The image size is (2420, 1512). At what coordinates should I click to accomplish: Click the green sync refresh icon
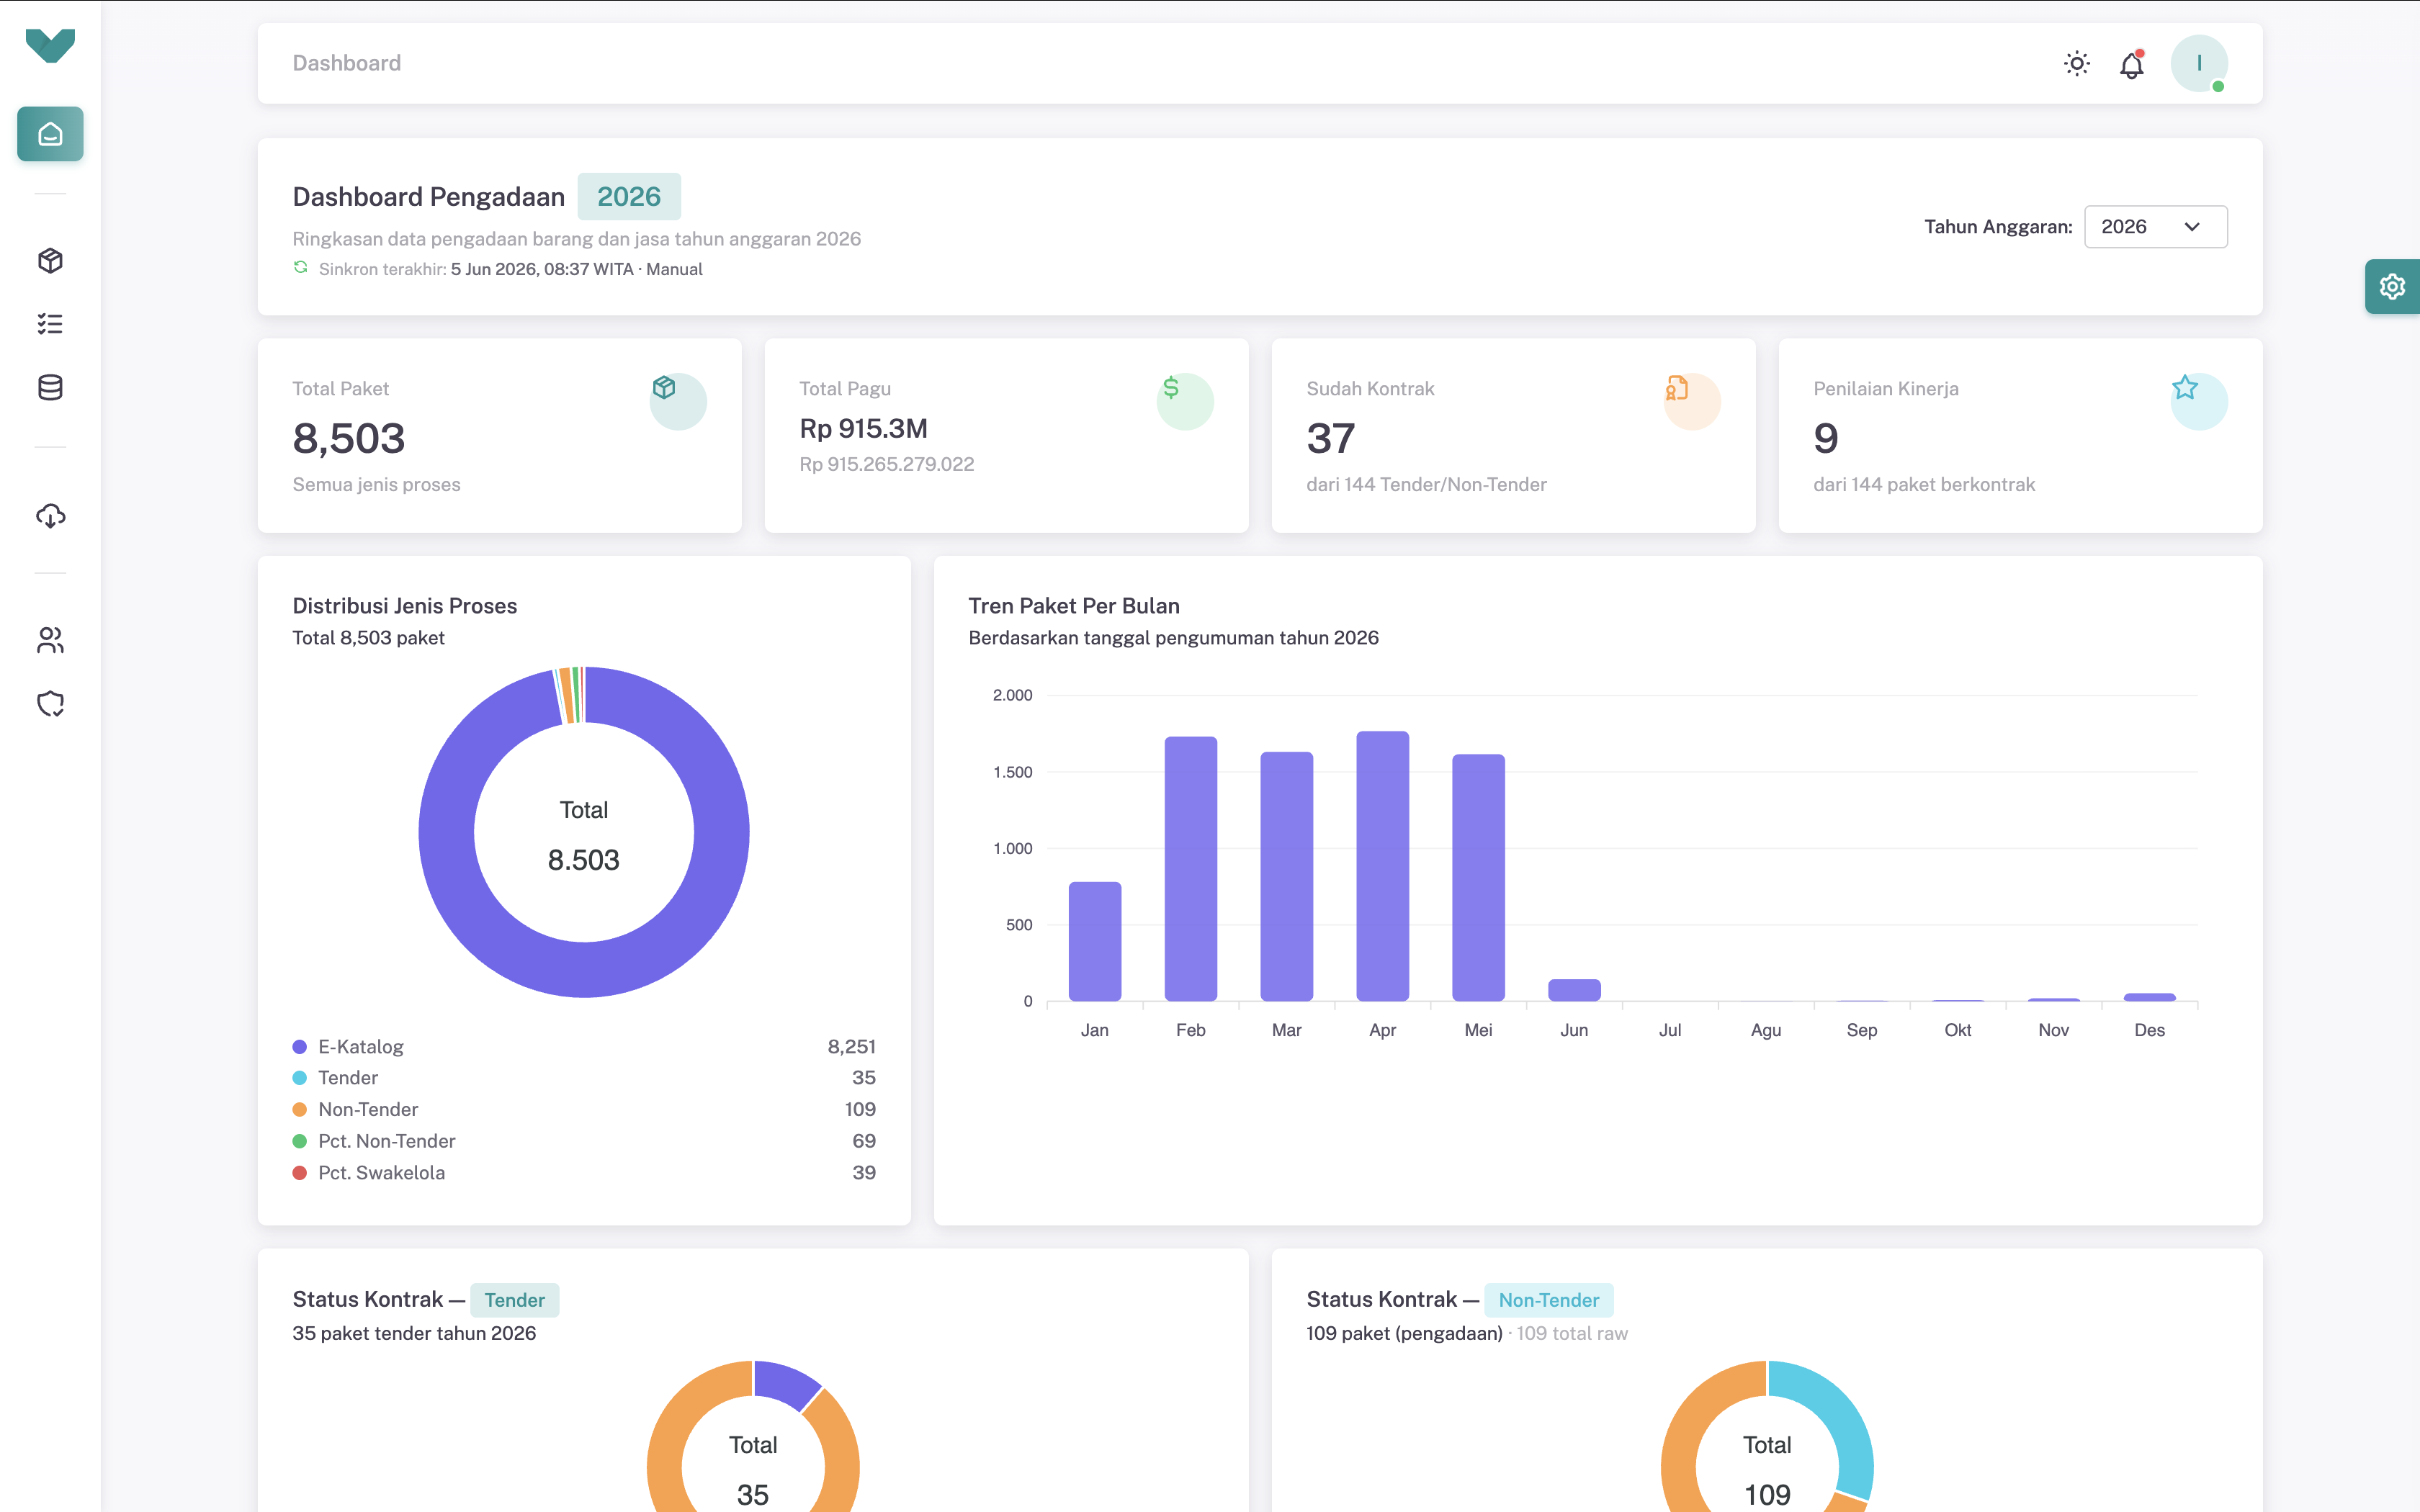[x=300, y=268]
